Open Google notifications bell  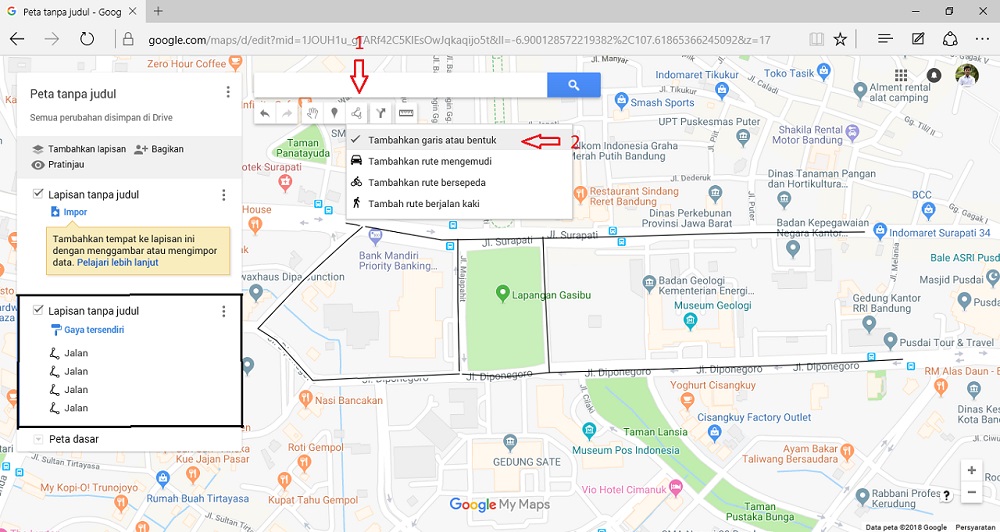click(x=934, y=75)
